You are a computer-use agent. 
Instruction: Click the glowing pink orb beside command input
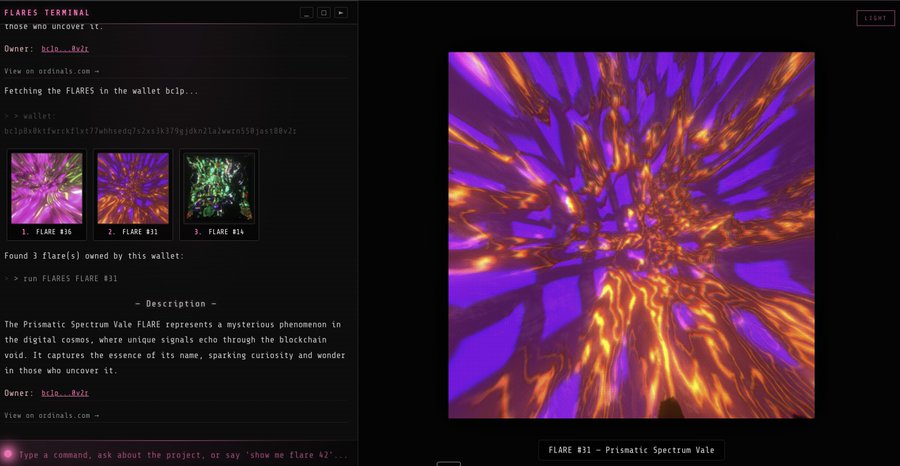[x=8, y=454]
